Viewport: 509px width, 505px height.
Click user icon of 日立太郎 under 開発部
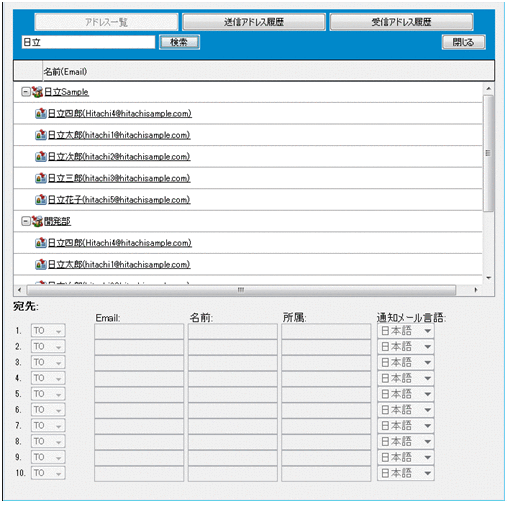click(41, 264)
